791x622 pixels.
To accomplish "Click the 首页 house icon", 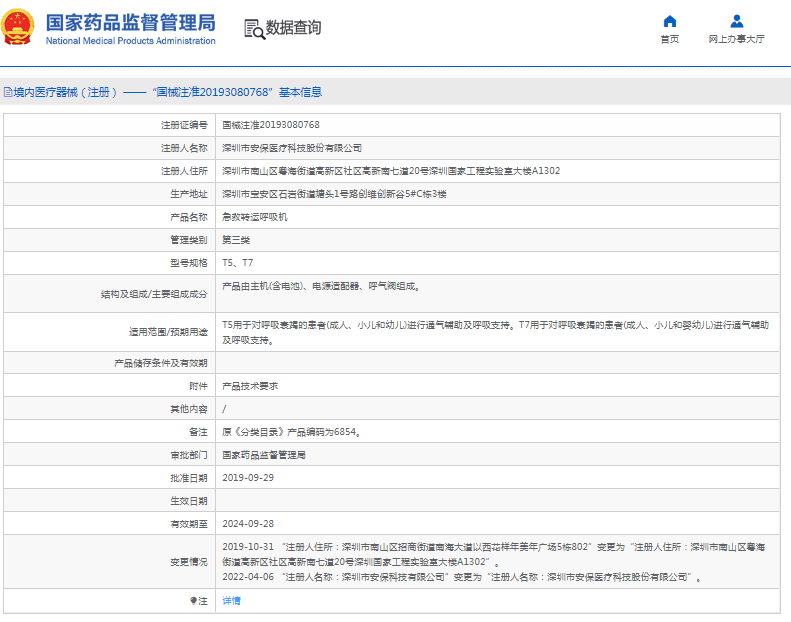I will [x=669, y=21].
